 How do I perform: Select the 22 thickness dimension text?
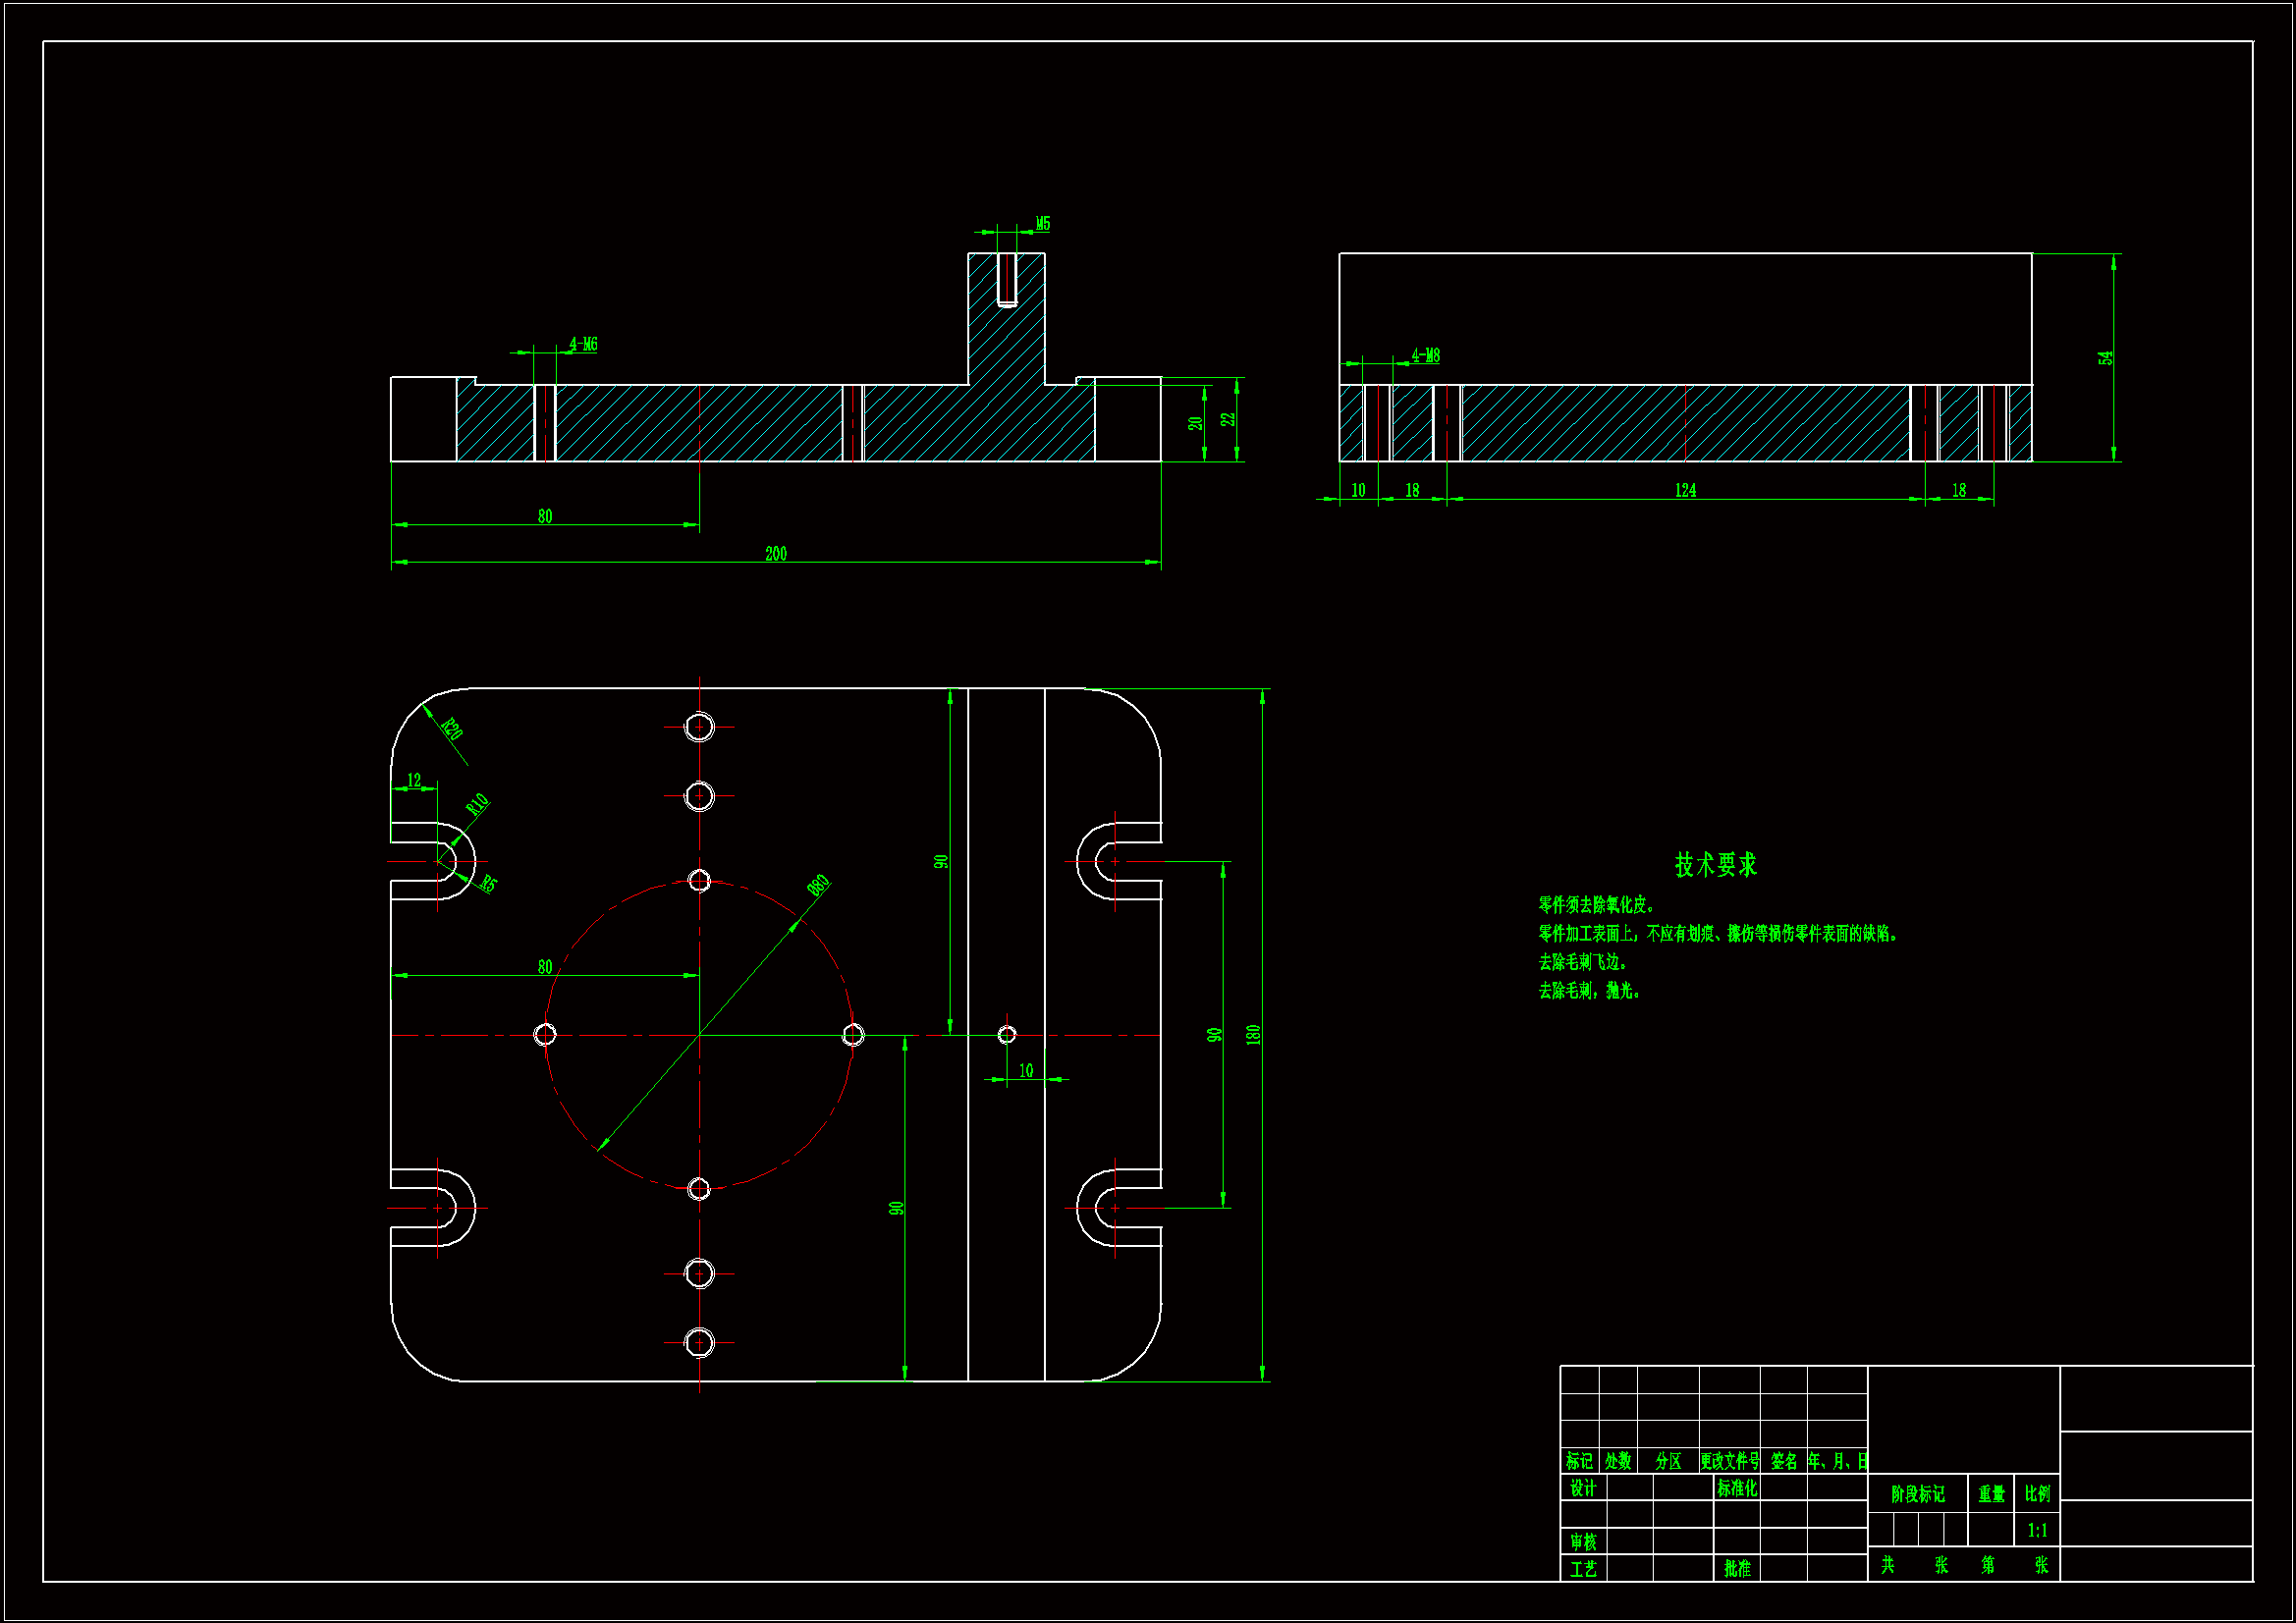(x=1228, y=419)
